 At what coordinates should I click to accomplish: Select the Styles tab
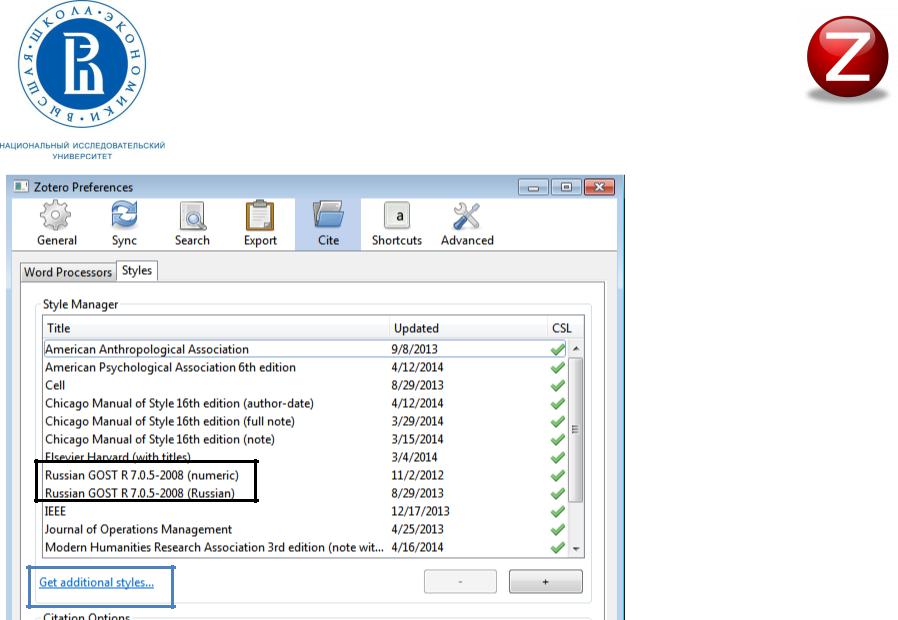point(137,271)
